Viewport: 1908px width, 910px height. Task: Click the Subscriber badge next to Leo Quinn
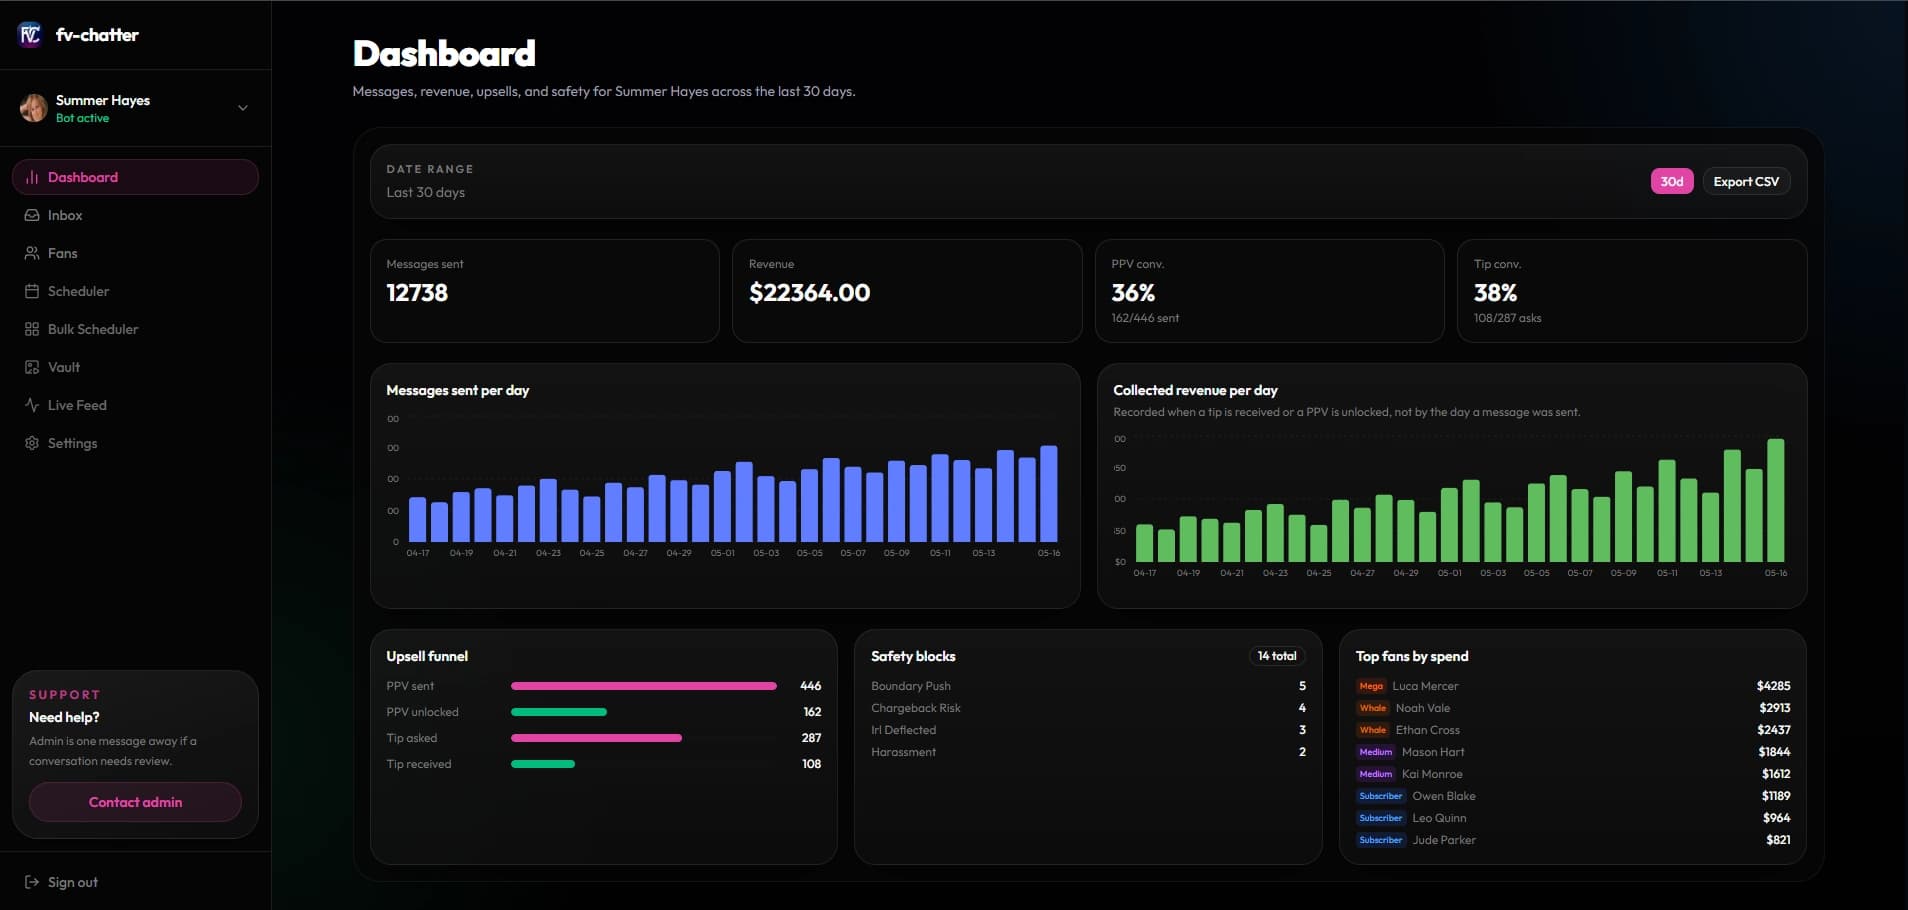coord(1381,818)
